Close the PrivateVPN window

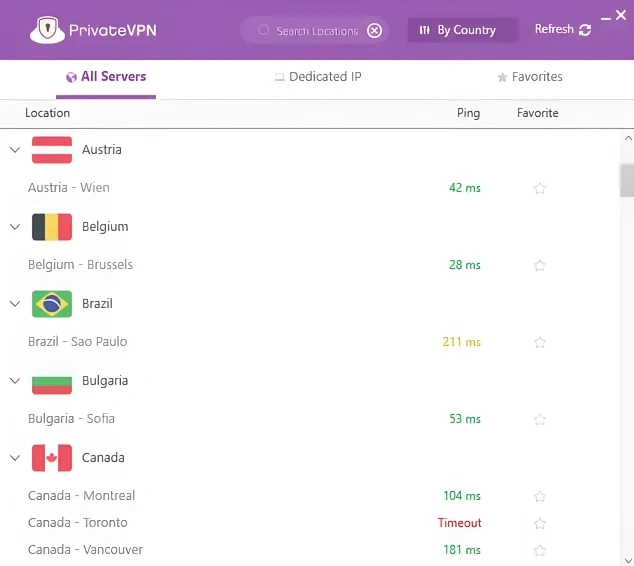(x=621, y=15)
